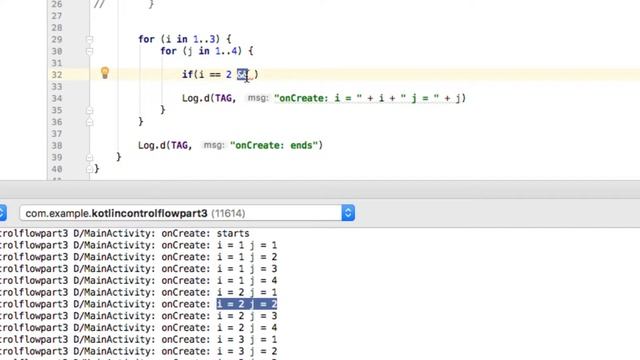
Task: Click the logcat line 'i = 2 j = 4'
Action: pos(139,328)
